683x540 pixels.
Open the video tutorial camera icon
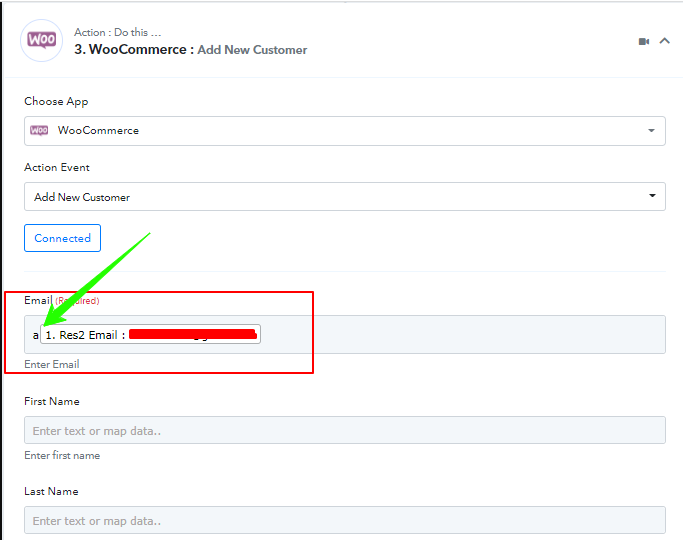coord(644,41)
